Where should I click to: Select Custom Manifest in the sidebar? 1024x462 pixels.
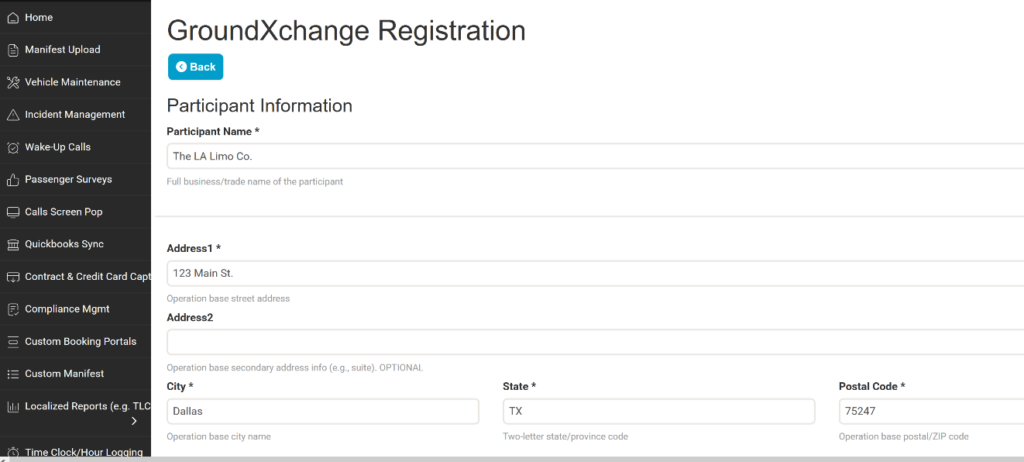[x=64, y=374]
